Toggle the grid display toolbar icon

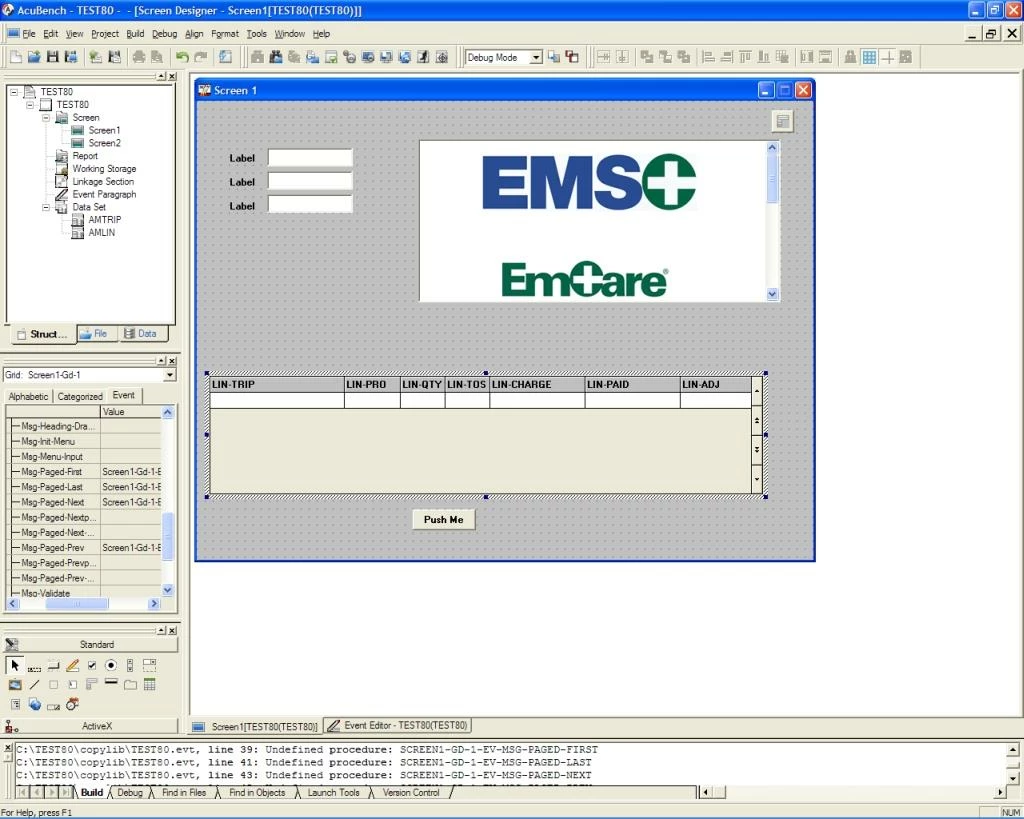coord(869,57)
